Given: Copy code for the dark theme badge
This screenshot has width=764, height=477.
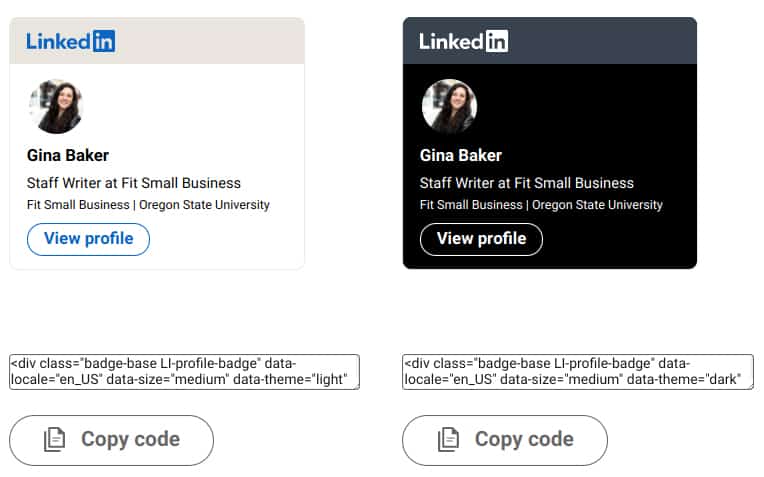Looking at the screenshot, I should click(505, 440).
